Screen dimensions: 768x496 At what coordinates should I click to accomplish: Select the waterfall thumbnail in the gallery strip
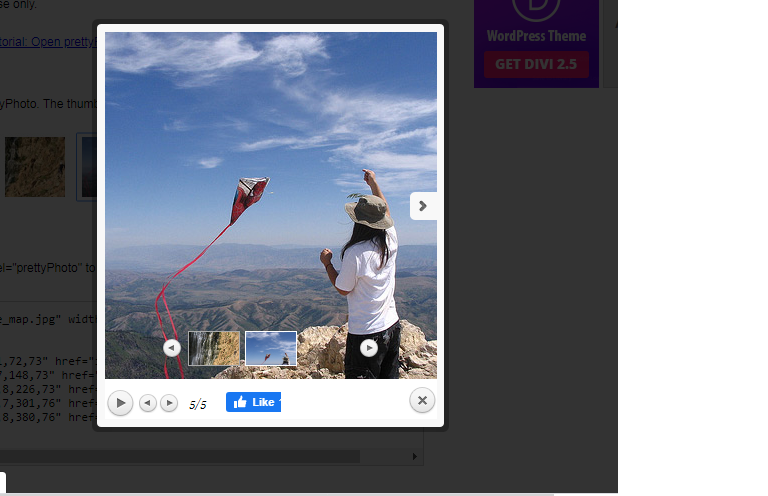pos(214,348)
